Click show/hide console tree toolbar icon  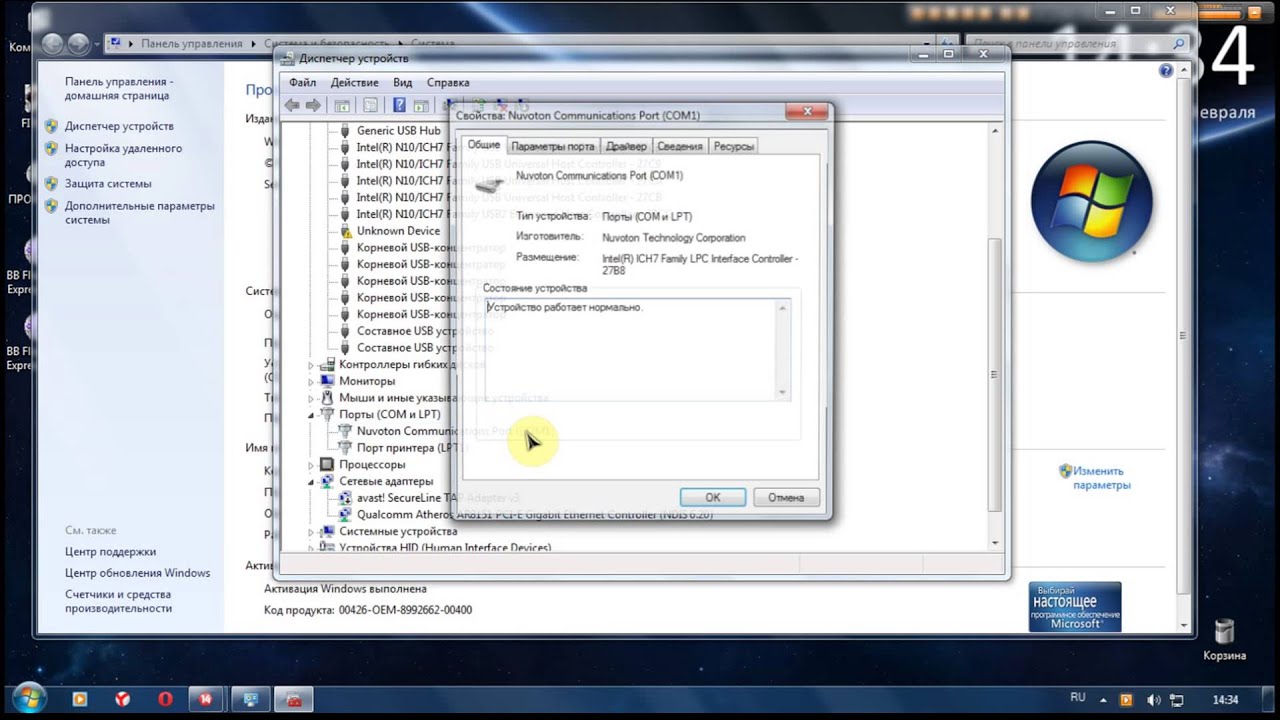[343, 105]
